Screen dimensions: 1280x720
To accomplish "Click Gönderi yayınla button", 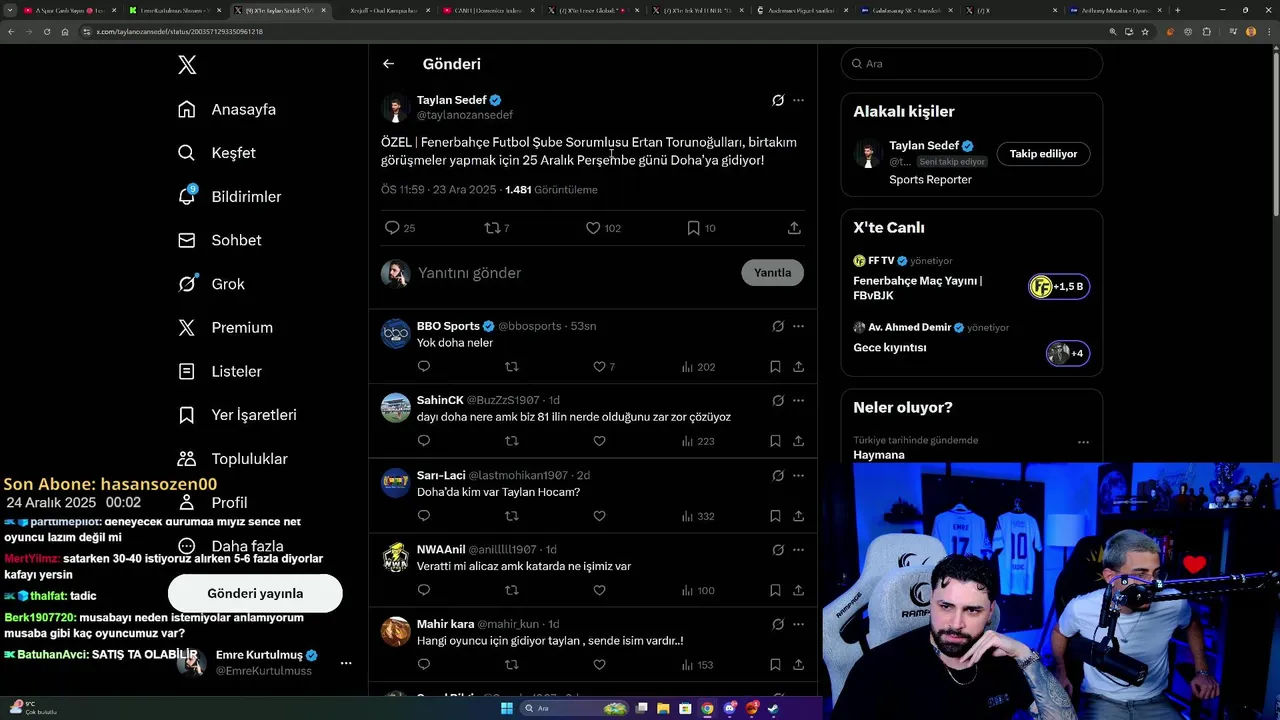I will point(255,593).
